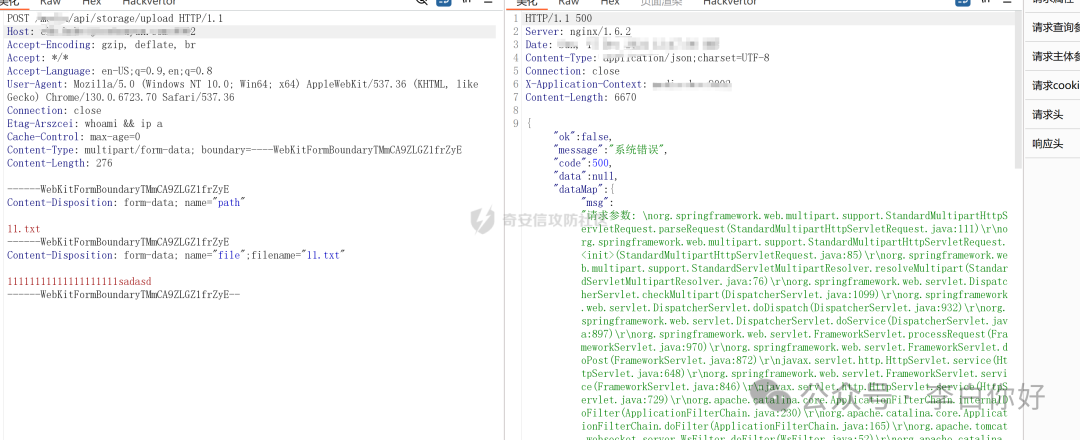The height and width of the screenshot is (440, 1080).
Task: Select the response pane's 美化 tab
Action: pos(527,3)
